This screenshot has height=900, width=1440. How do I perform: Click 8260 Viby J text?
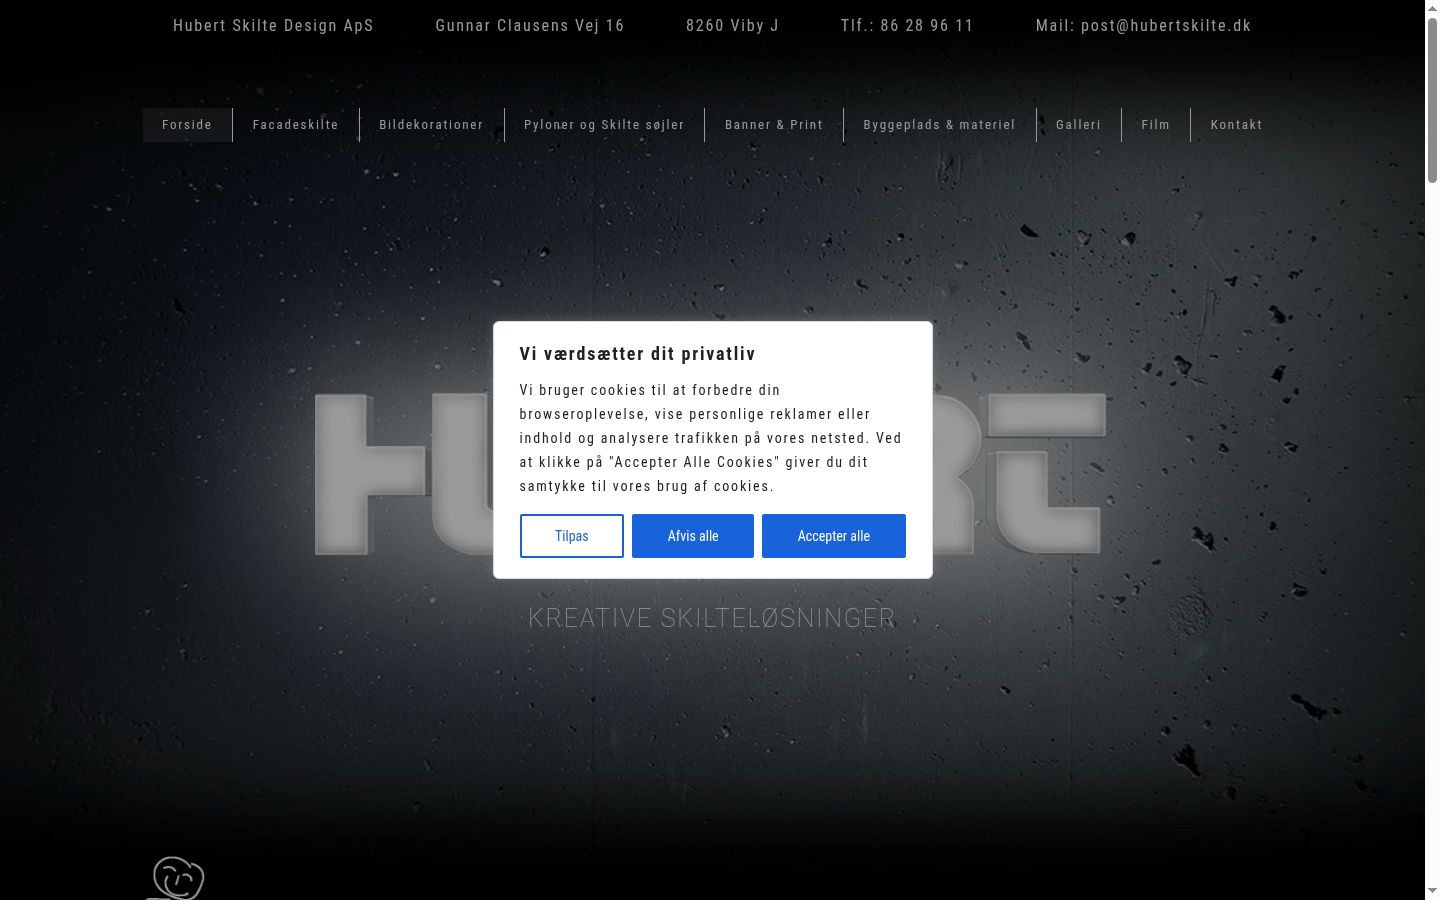pos(732,26)
